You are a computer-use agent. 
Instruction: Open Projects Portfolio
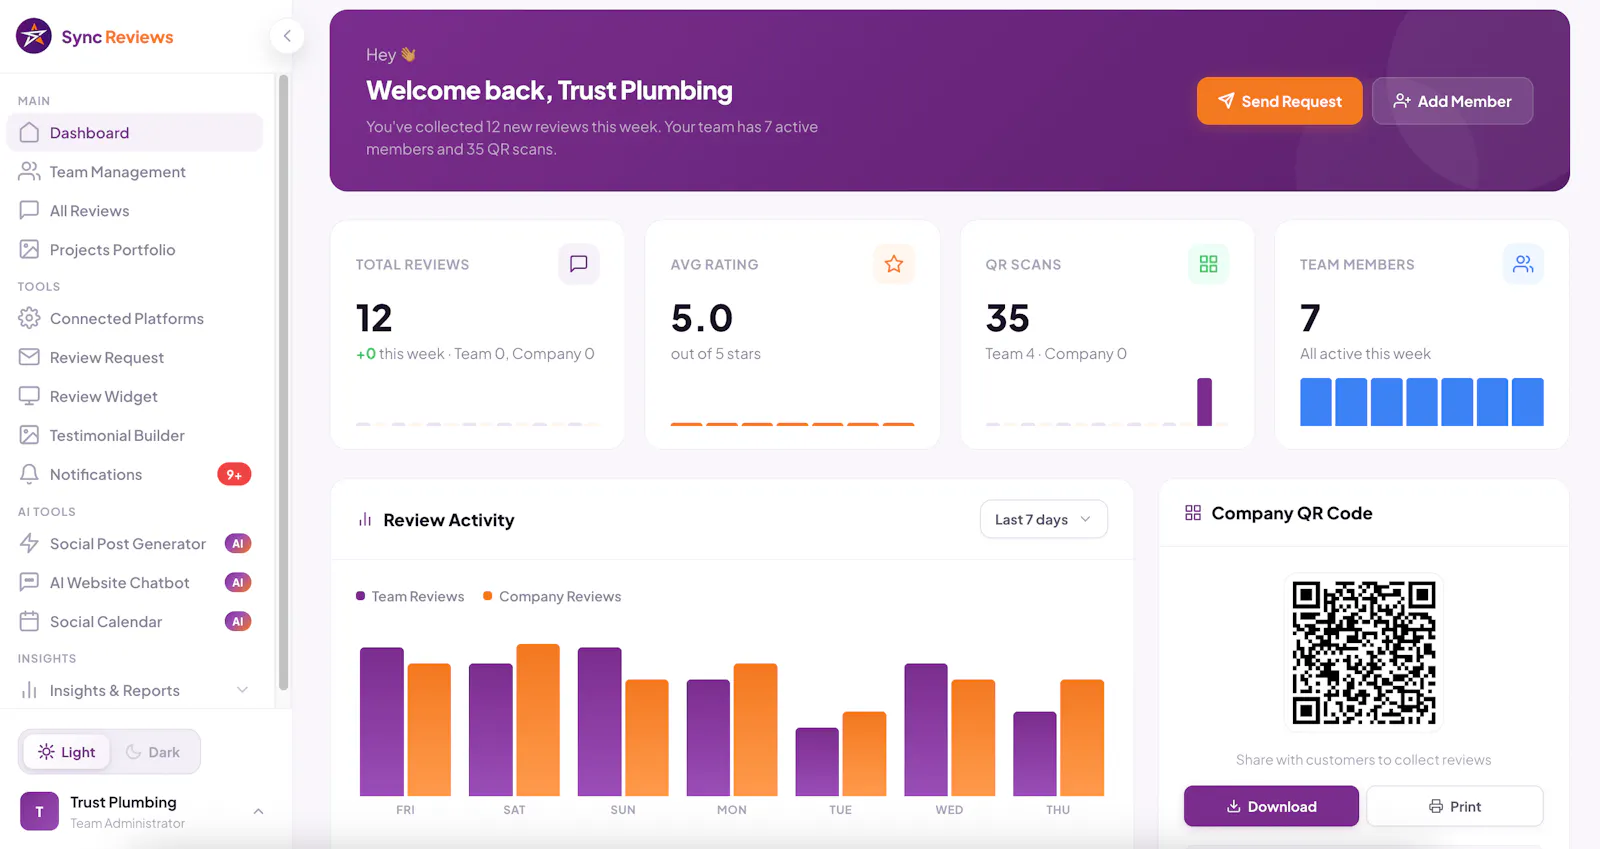pos(135,249)
